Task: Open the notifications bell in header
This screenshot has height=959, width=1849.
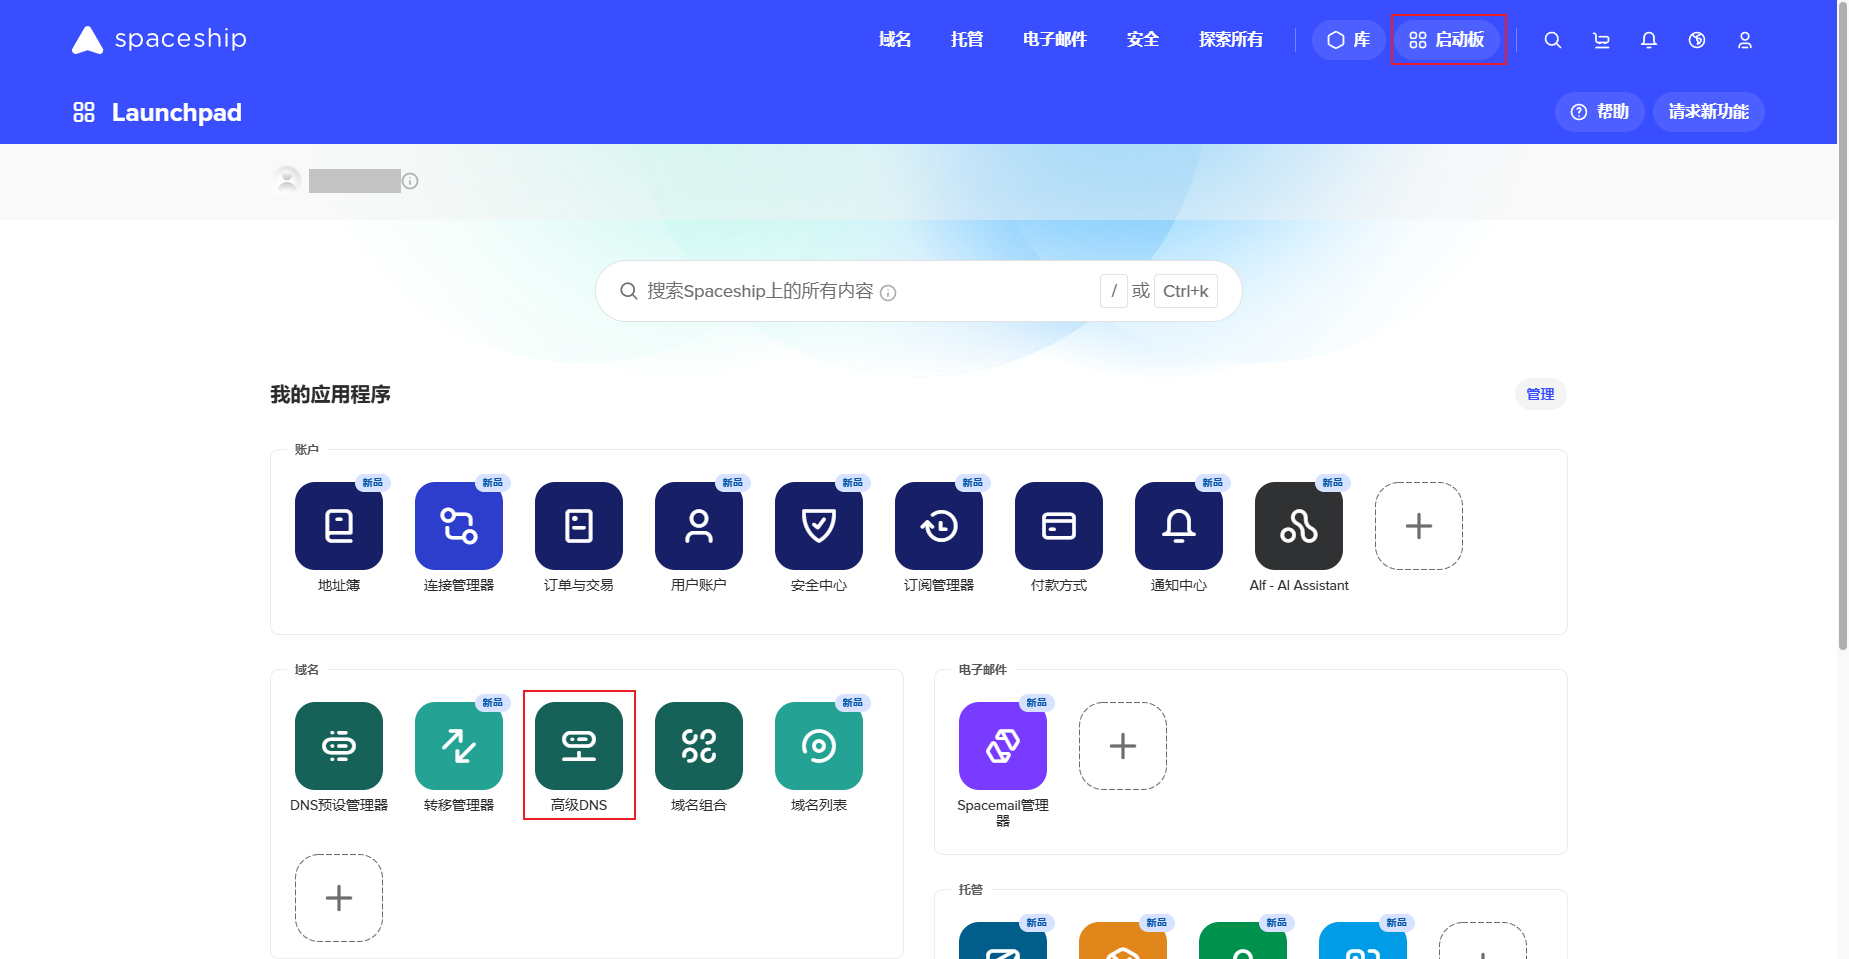Action: point(1649,40)
